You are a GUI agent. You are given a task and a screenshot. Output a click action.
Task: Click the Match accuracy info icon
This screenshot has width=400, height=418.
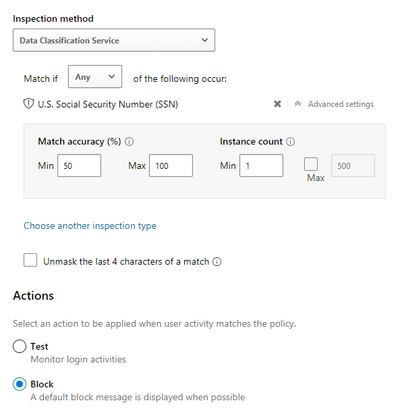(x=129, y=142)
